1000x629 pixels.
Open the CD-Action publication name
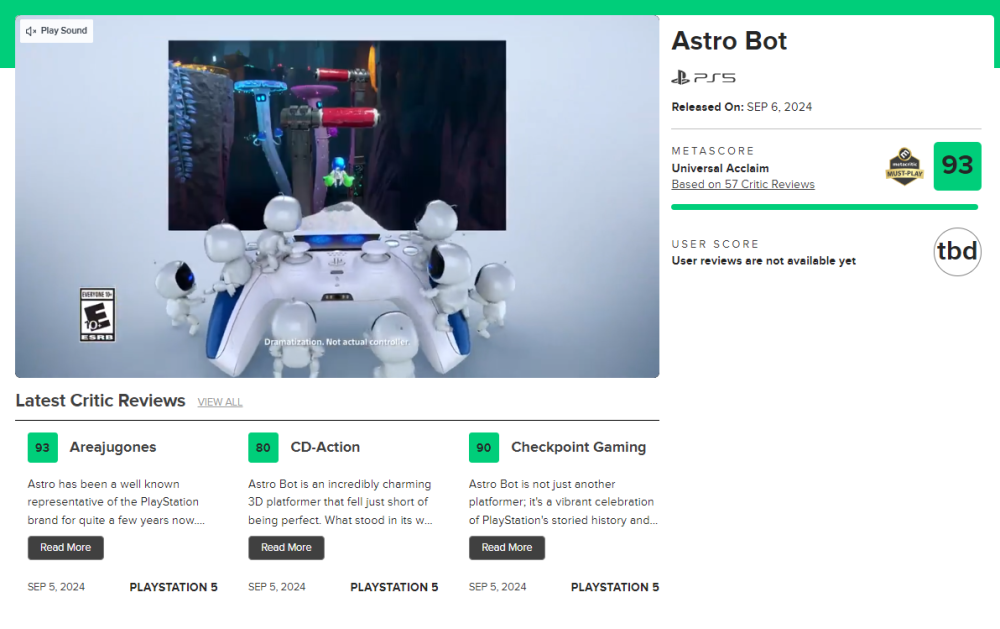tap(325, 447)
